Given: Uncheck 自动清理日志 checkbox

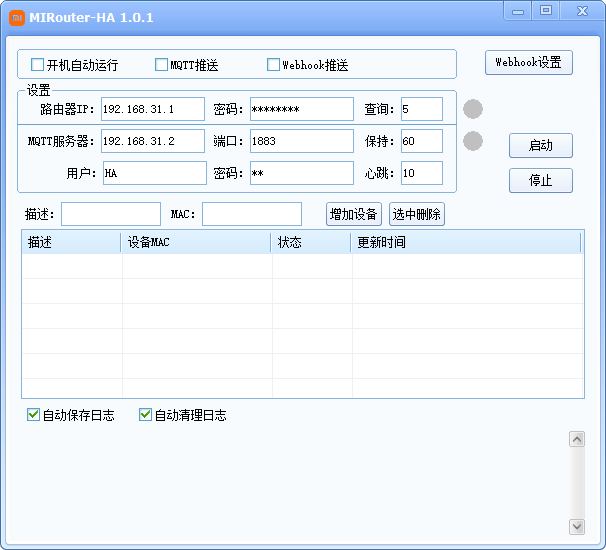Looking at the screenshot, I should click(145, 415).
